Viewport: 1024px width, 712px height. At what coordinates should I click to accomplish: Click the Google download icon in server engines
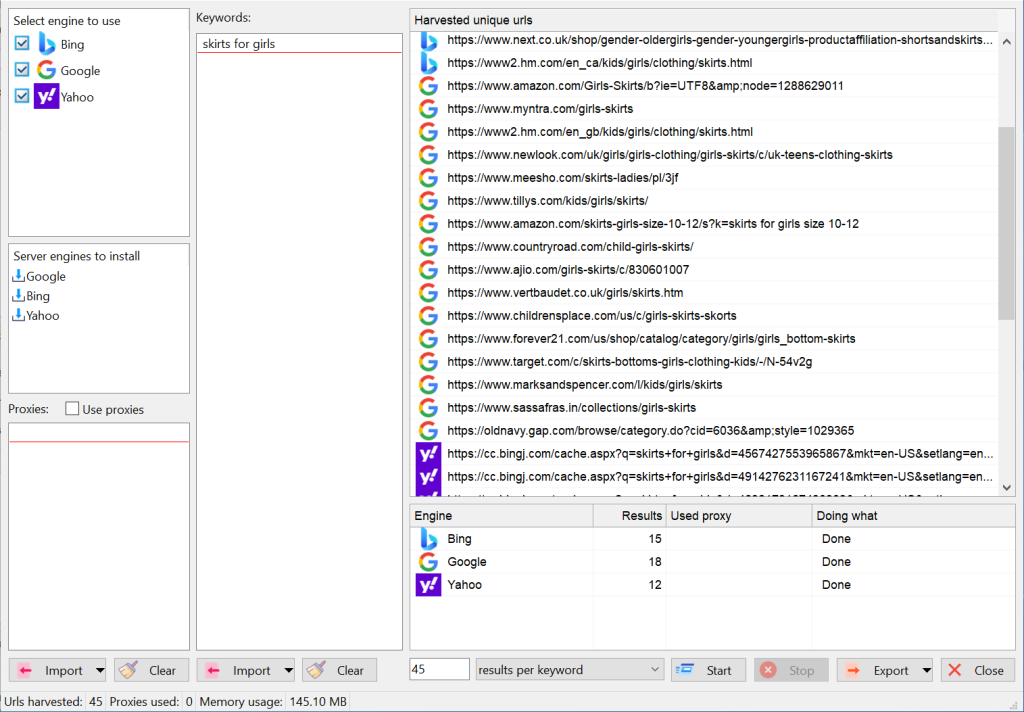pos(18,277)
